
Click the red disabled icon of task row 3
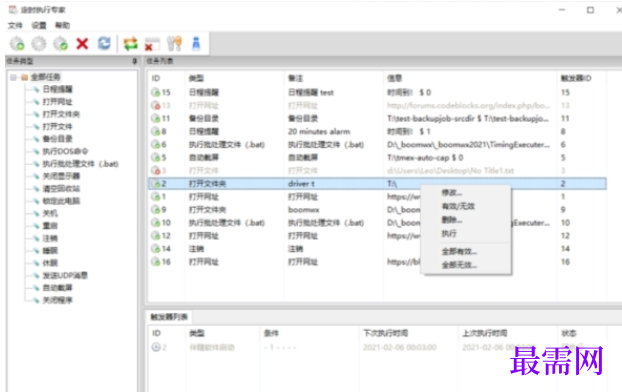click(156, 171)
